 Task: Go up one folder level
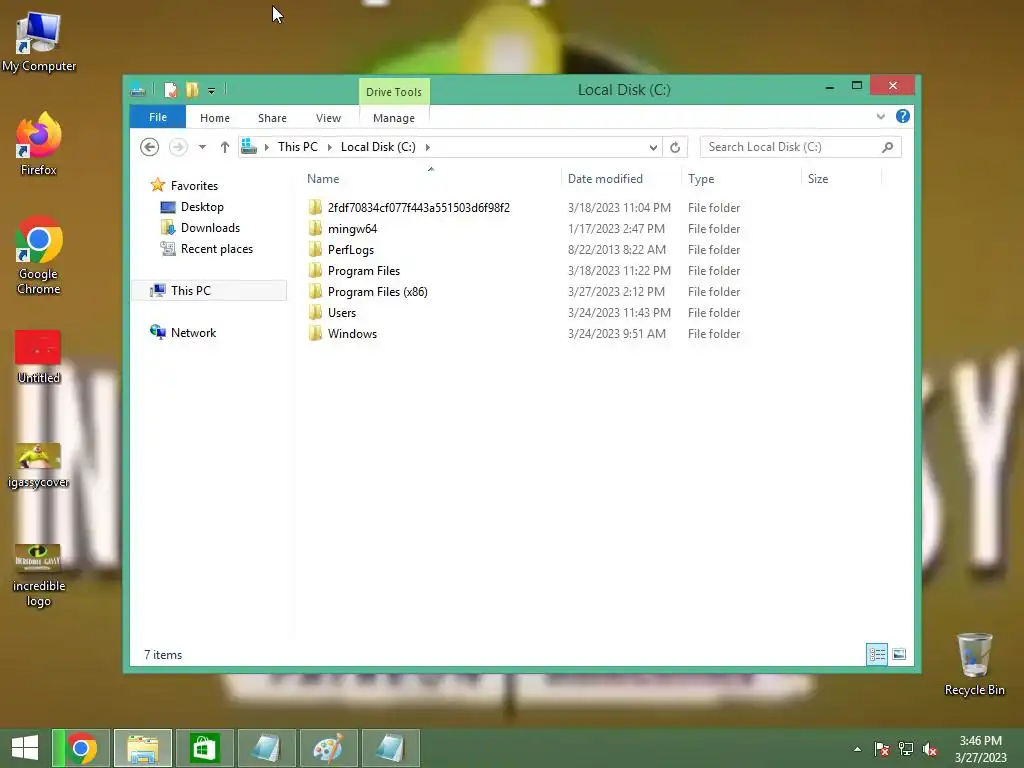click(225, 147)
